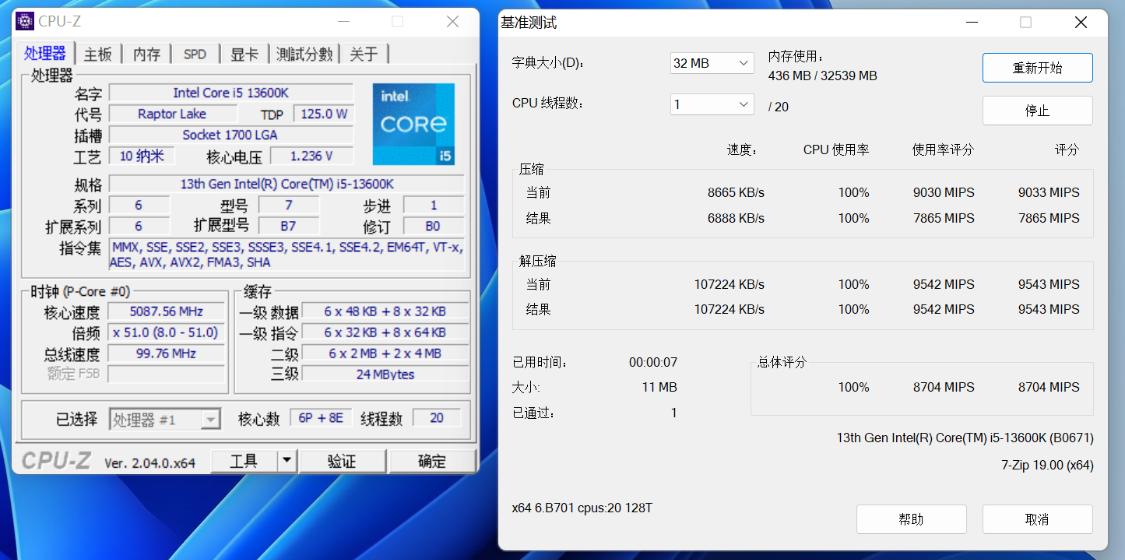This screenshot has width=1125, height=560.
Task: Click the 7-Zip 19.00 (x64) version text
Action: [x=1048, y=465]
